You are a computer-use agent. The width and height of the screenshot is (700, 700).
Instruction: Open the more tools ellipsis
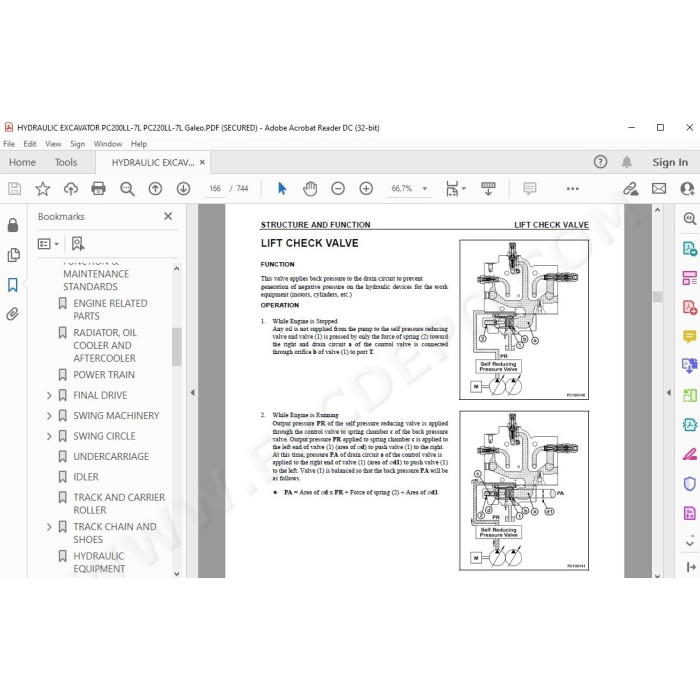(572, 189)
